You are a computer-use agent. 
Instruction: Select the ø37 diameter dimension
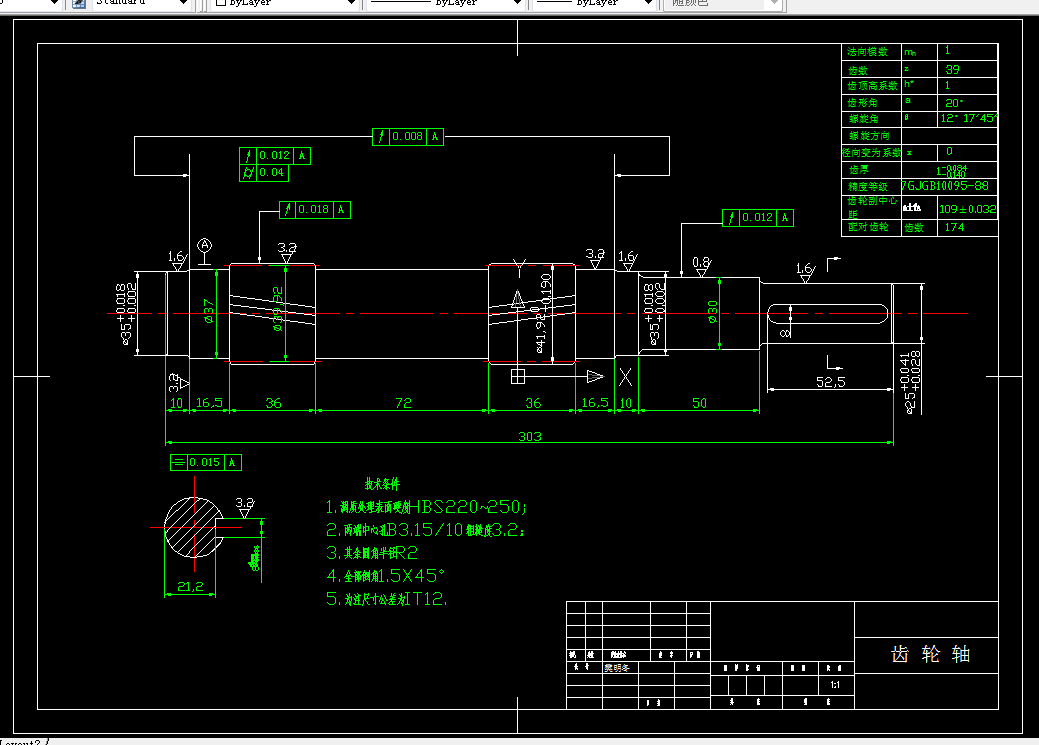pos(209,311)
